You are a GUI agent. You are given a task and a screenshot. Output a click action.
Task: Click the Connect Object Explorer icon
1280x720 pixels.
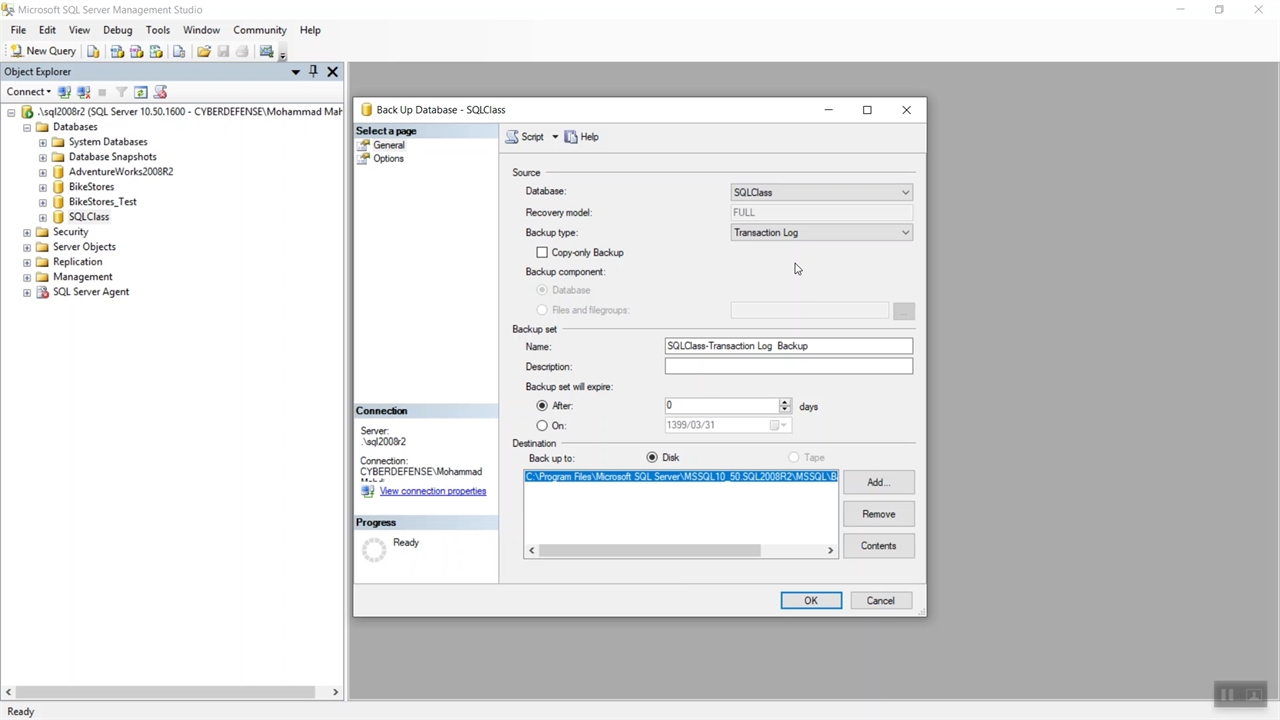click(64, 92)
